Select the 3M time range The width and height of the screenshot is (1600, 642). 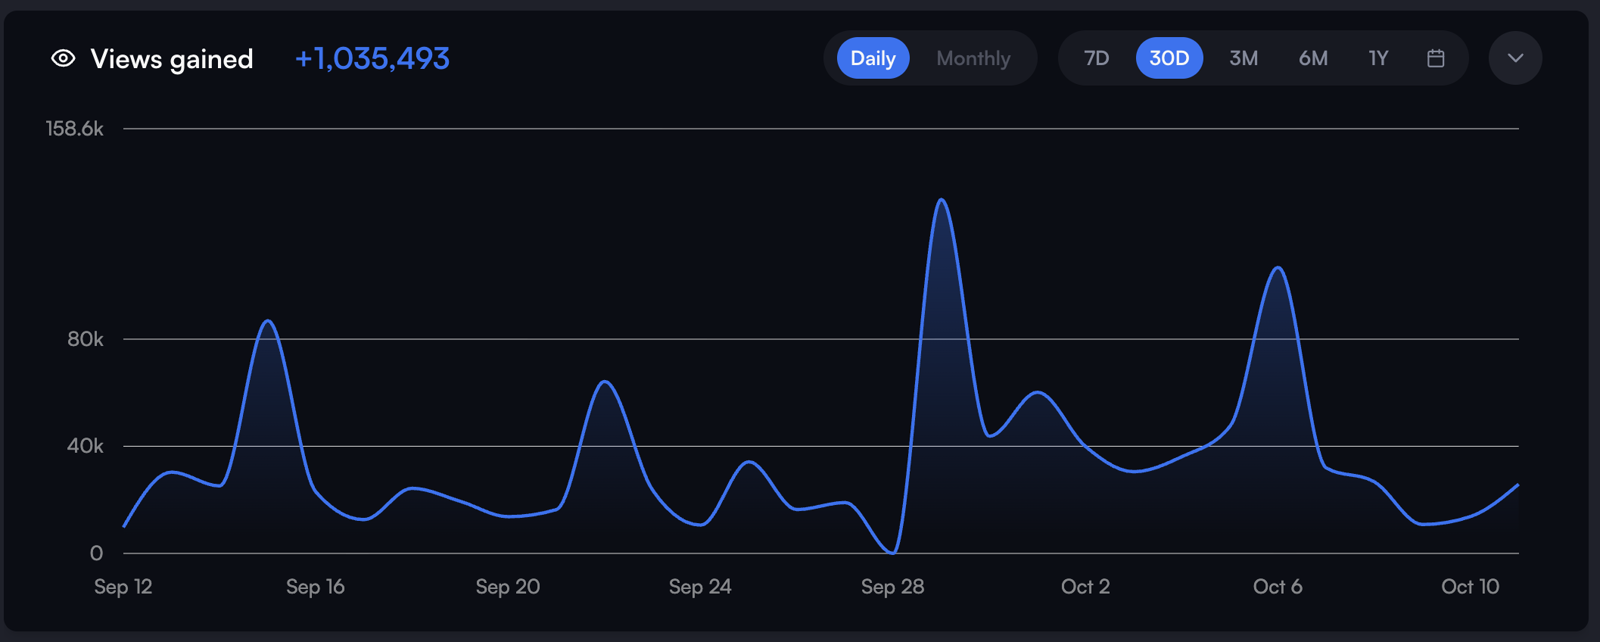(1243, 58)
